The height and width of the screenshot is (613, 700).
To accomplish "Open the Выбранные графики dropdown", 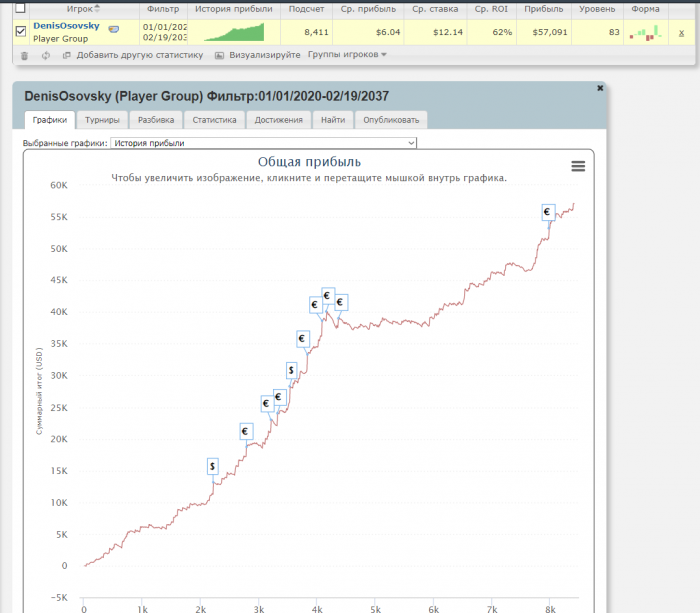I will pyautogui.click(x=262, y=143).
